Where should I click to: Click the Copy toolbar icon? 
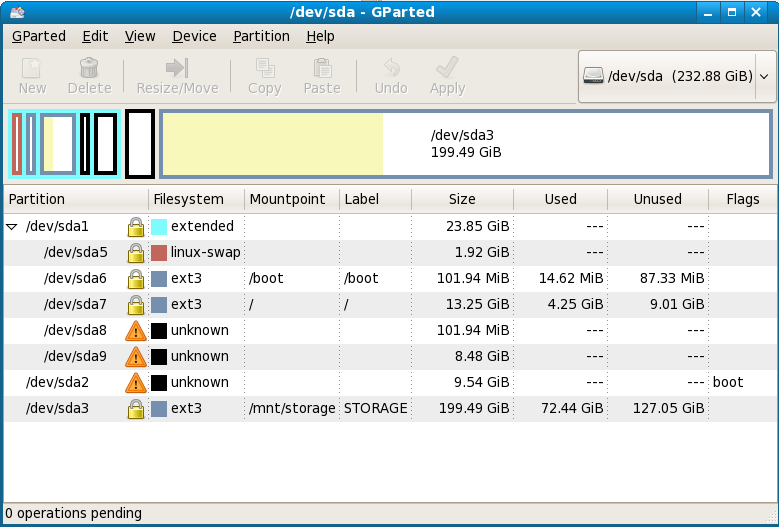pyautogui.click(x=265, y=68)
